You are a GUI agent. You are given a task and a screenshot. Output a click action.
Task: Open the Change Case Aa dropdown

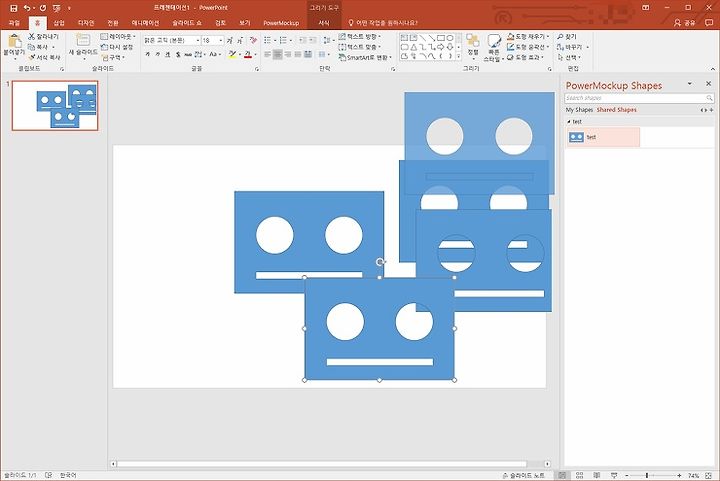(214, 54)
